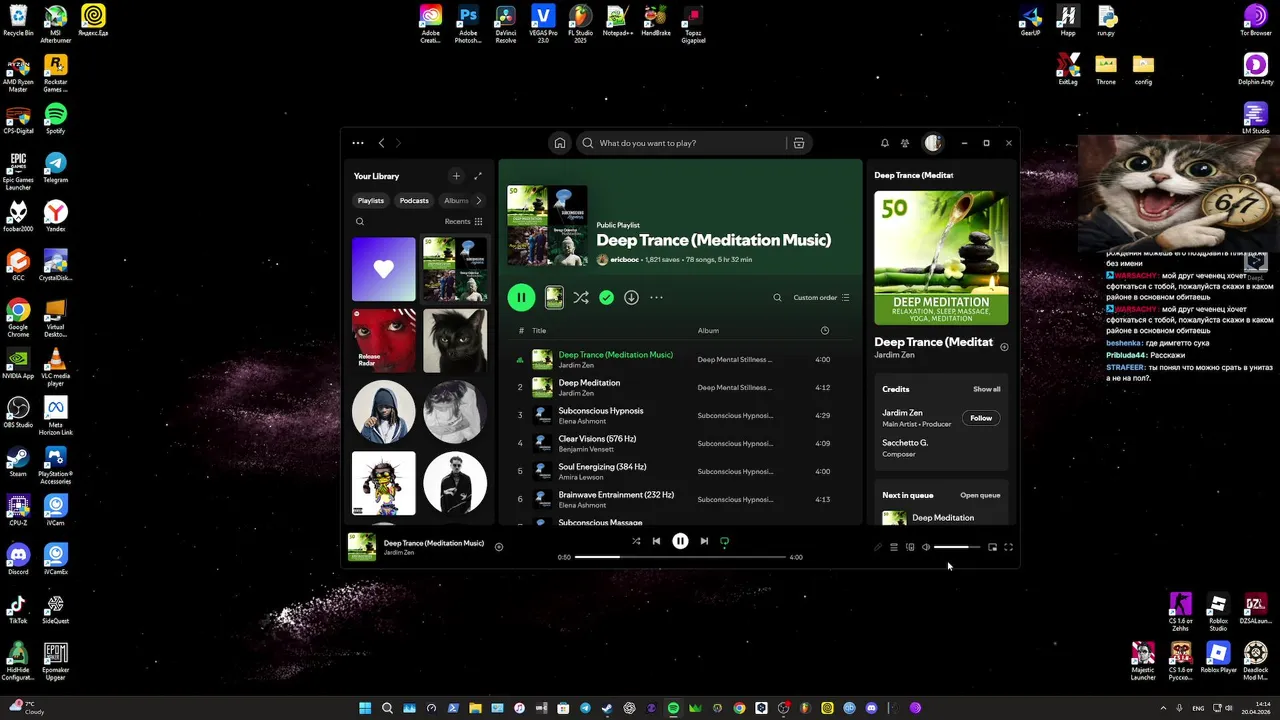
Task: Open ericbooc profile link
Action: [625, 259]
